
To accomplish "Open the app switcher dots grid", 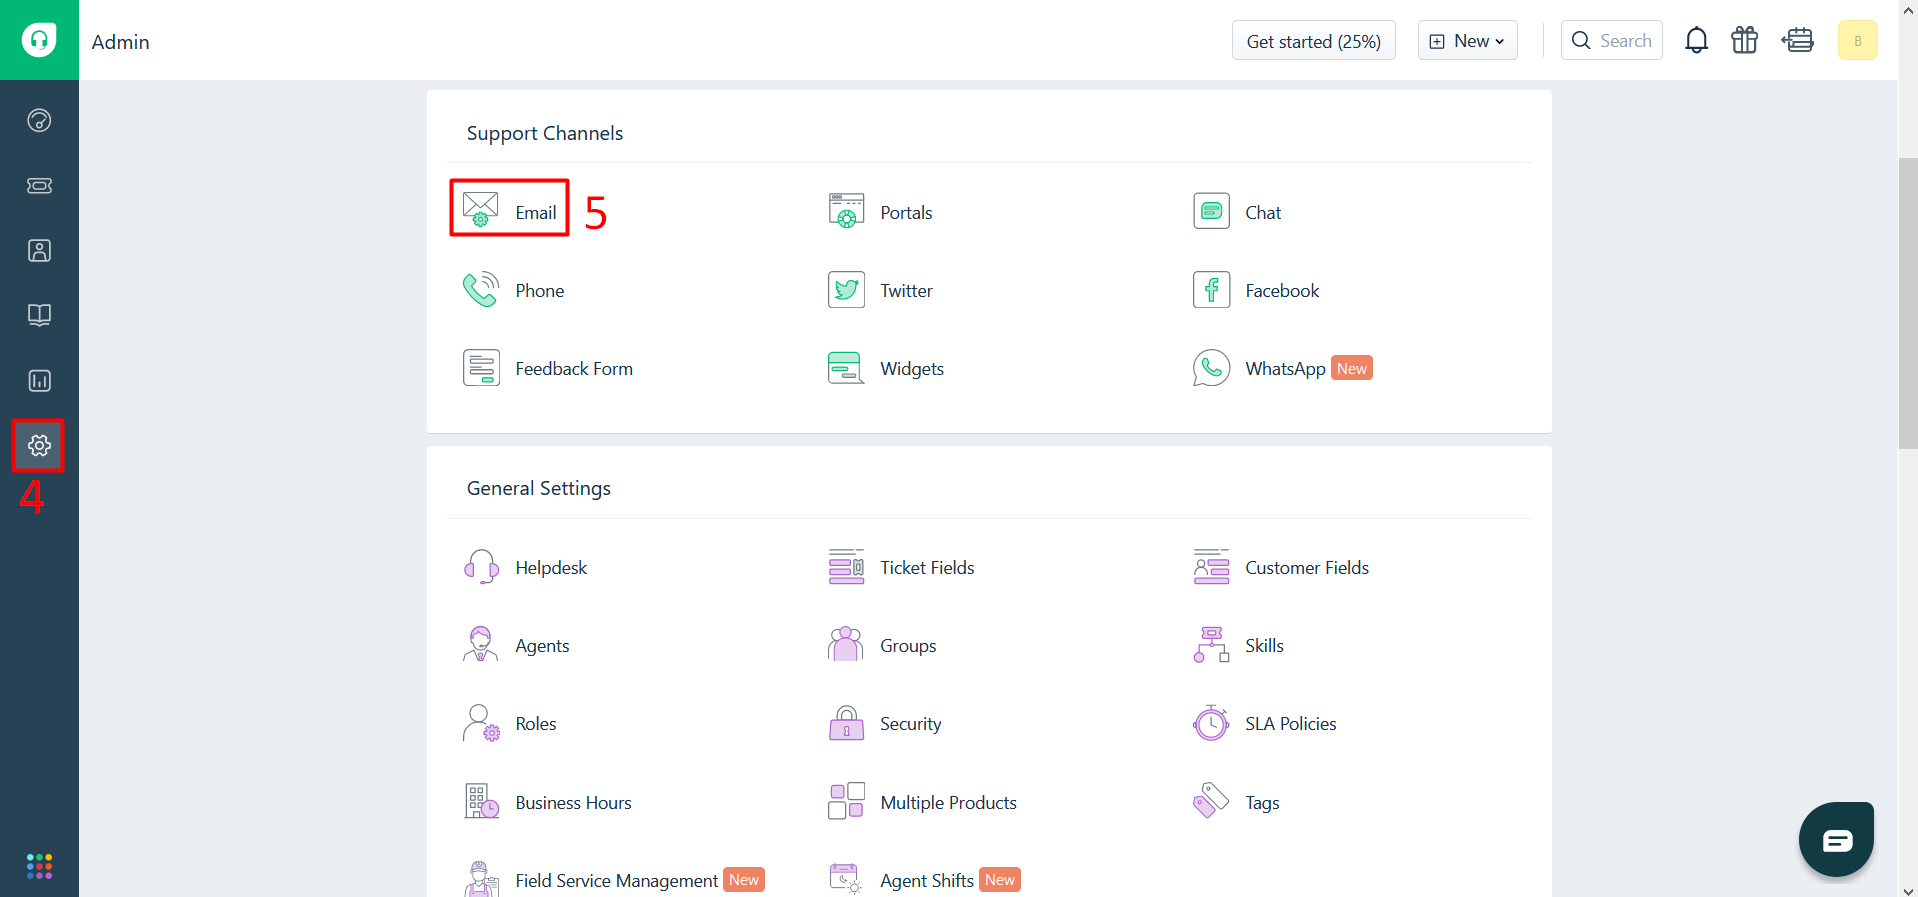I will [x=39, y=866].
